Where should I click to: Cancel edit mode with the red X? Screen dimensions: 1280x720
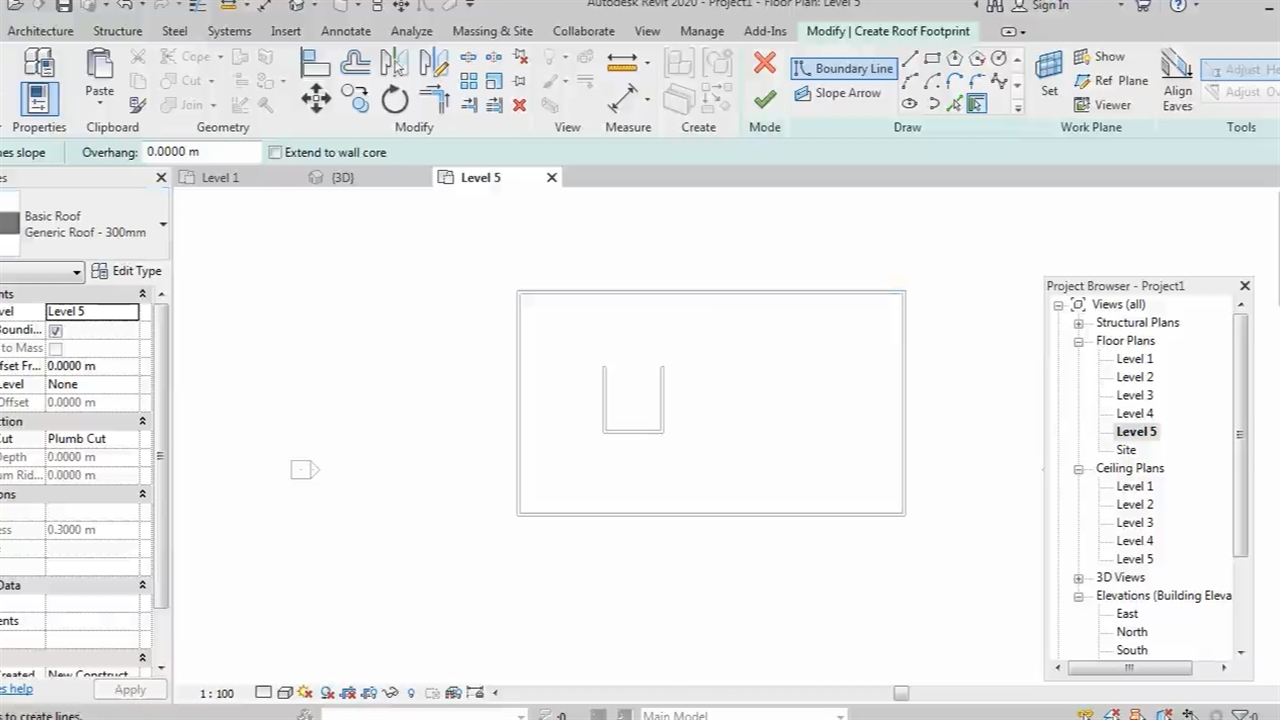(765, 64)
